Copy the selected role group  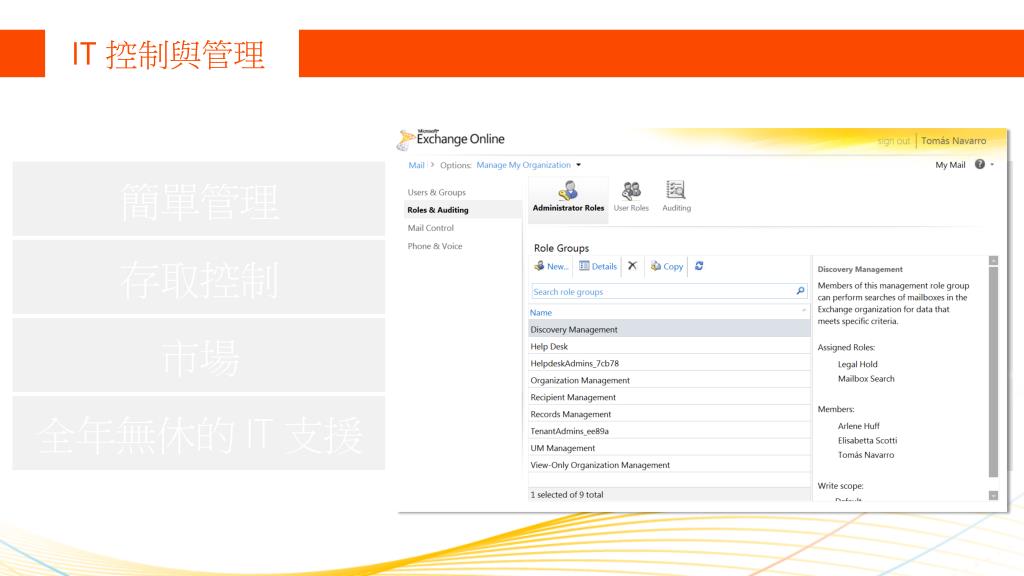pyautogui.click(x=667, y=266)
